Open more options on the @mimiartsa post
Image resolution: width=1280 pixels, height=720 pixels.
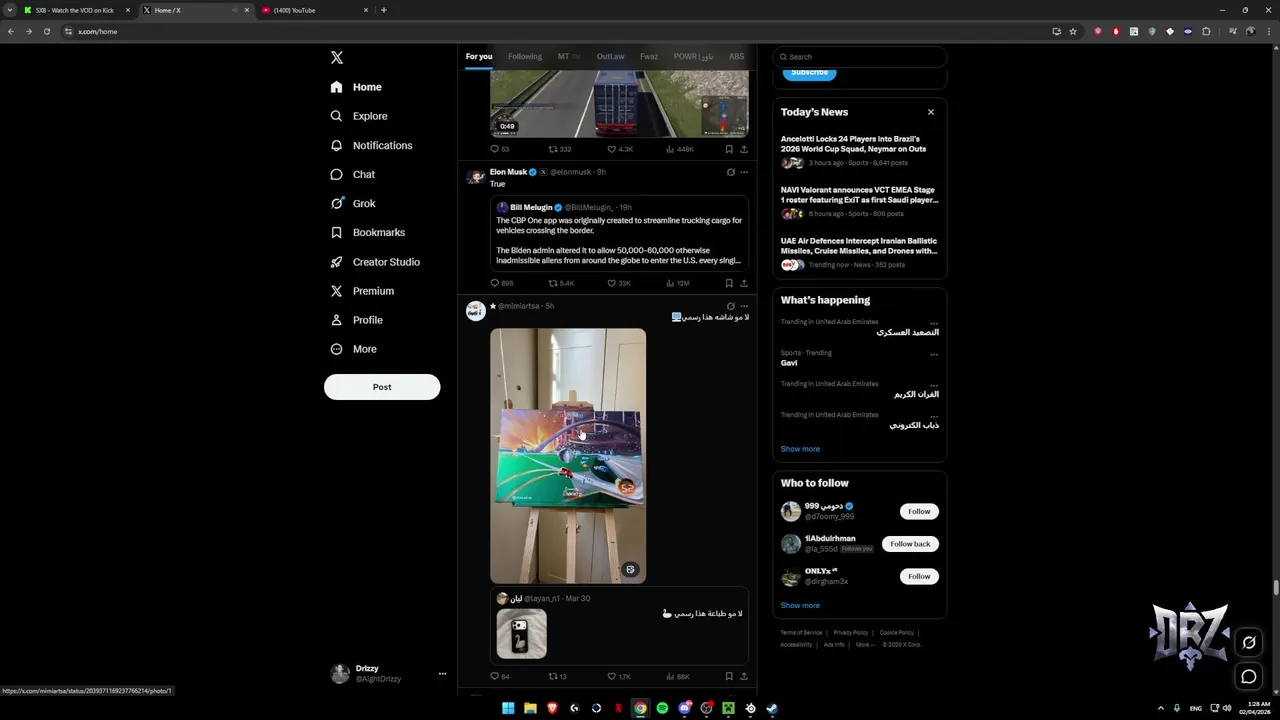tap(744, 306)
